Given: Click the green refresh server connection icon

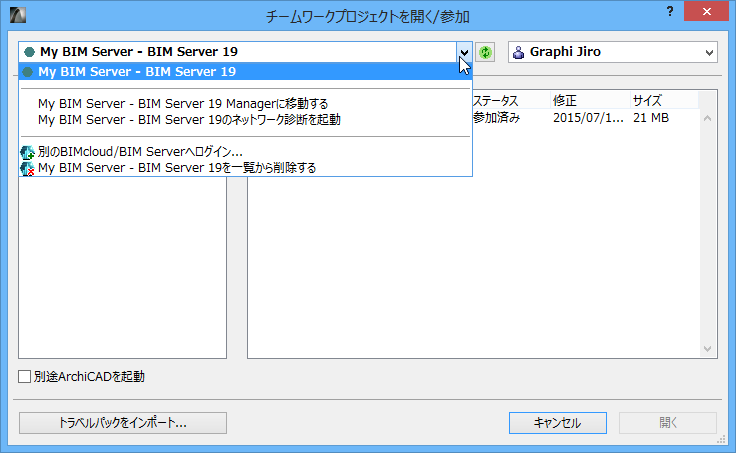Looking at the screenshot, I should (485, 52).
